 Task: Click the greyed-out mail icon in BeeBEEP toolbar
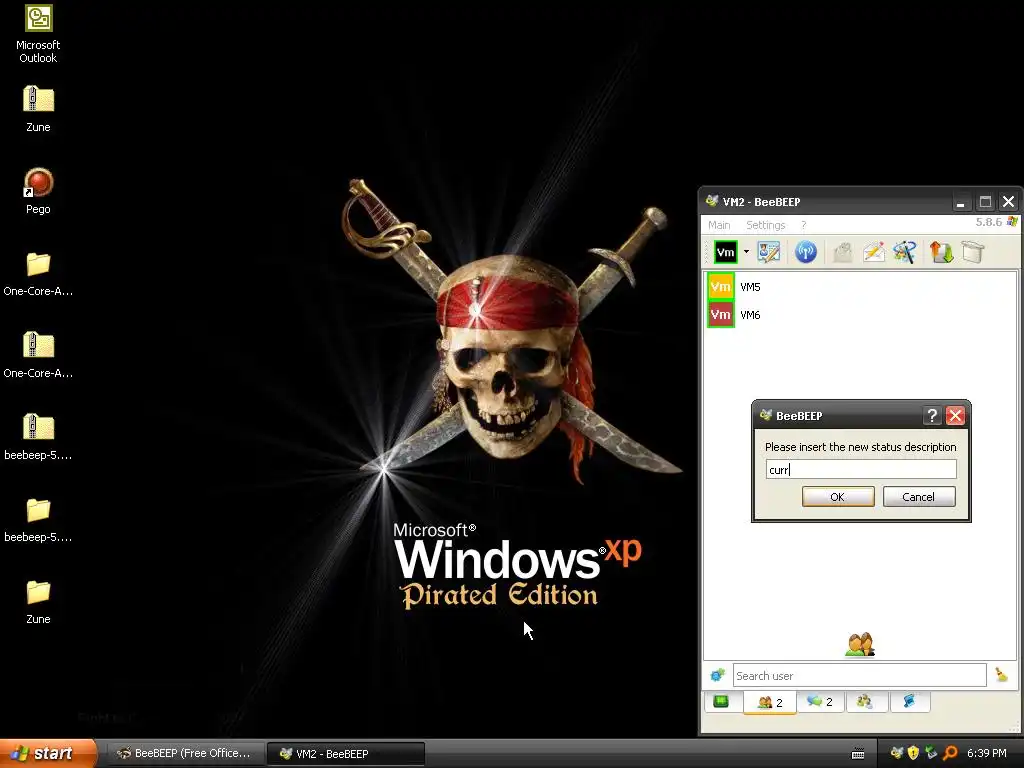(842, 252)
